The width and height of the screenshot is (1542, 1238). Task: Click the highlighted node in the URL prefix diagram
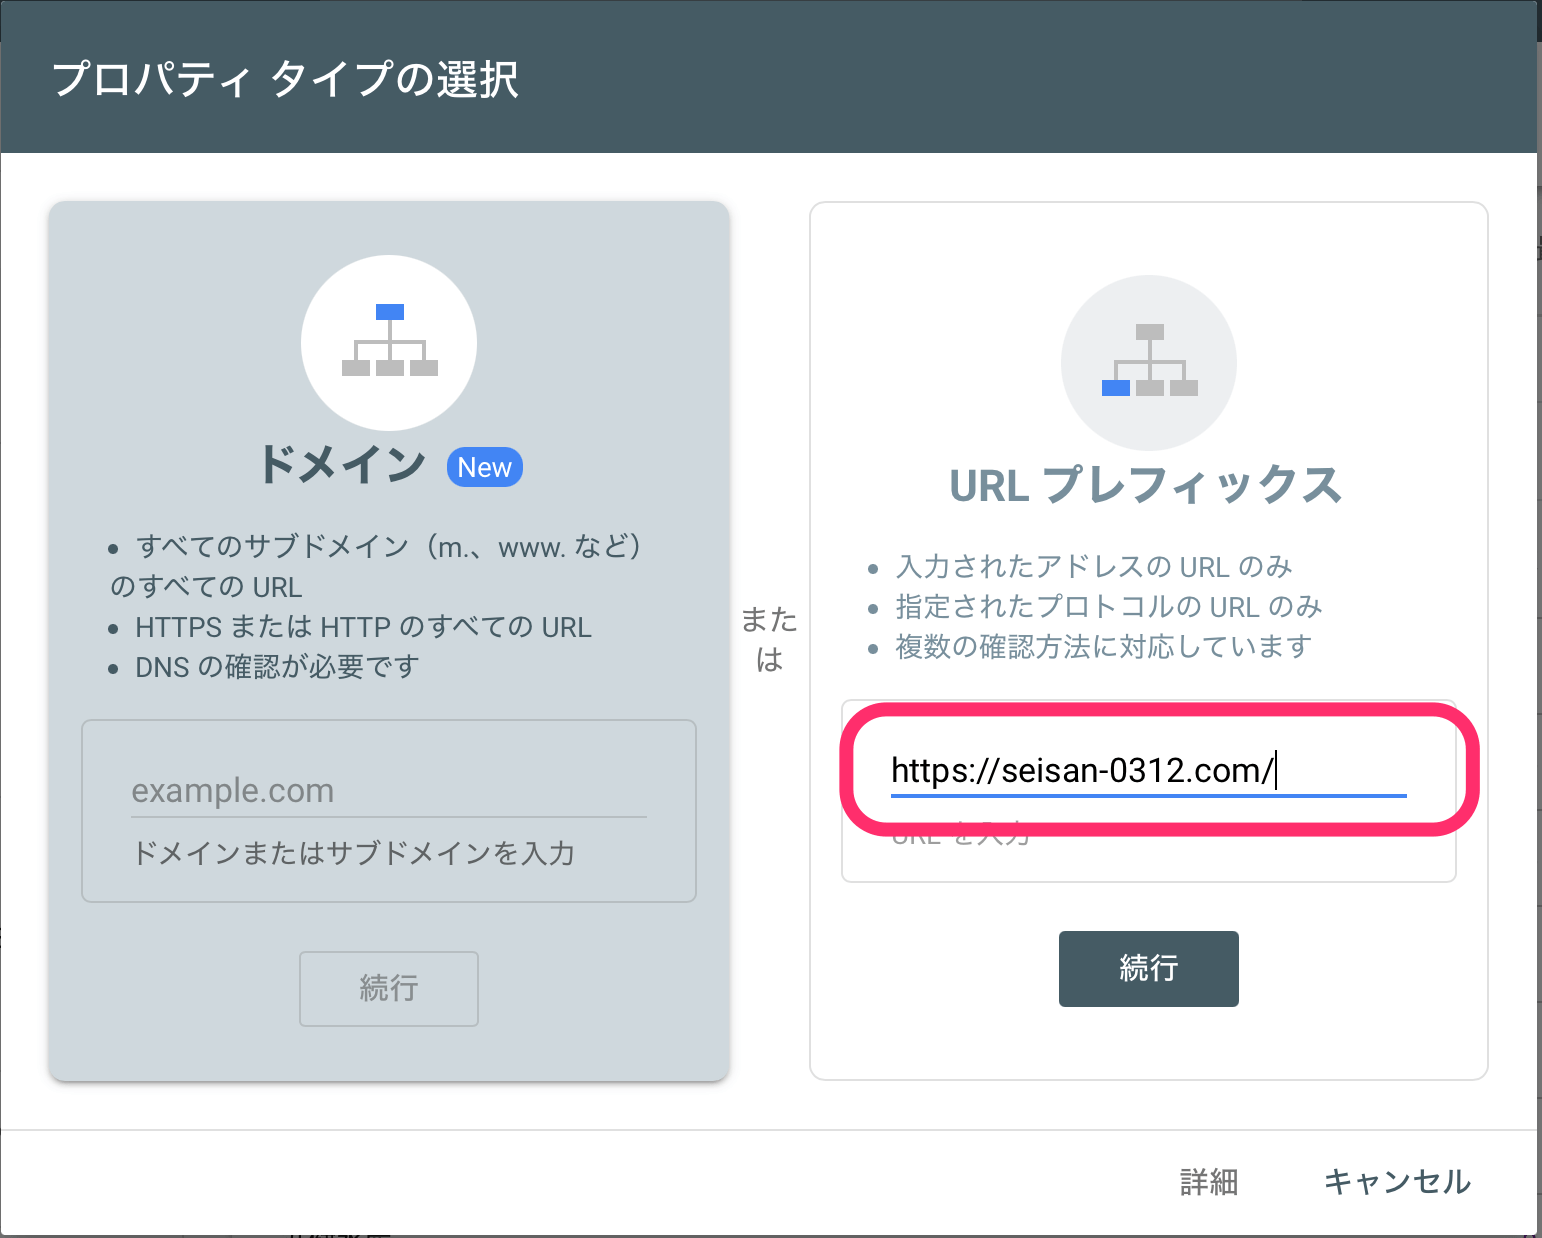pos(1118,389)
